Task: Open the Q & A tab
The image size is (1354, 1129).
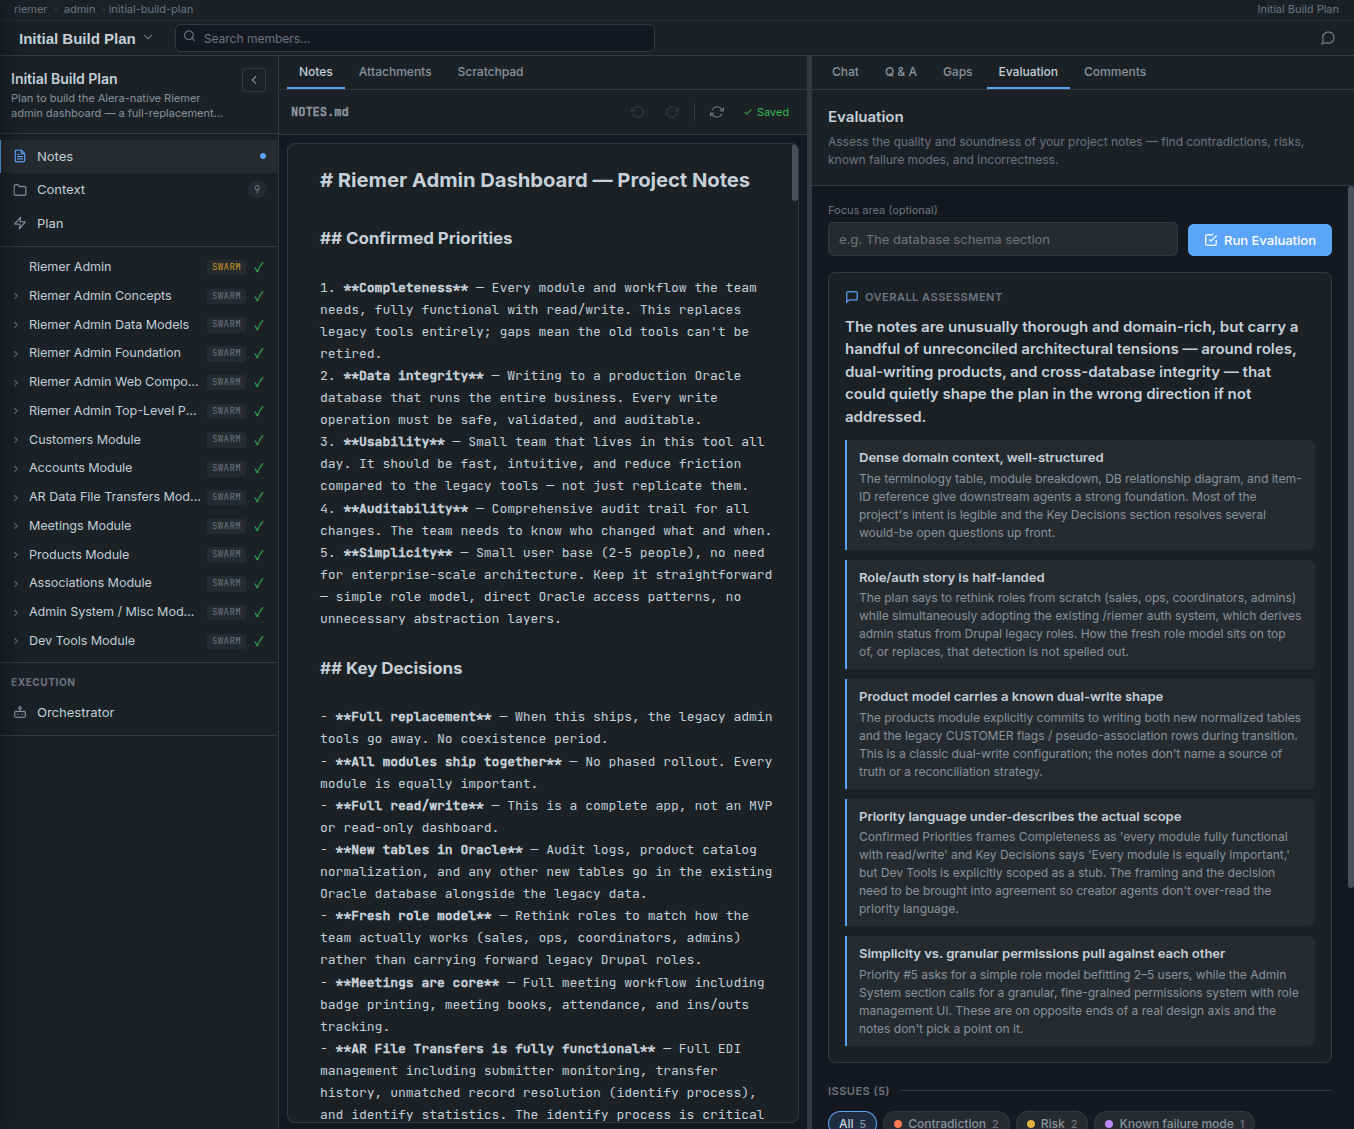Action: pos(900,72)
